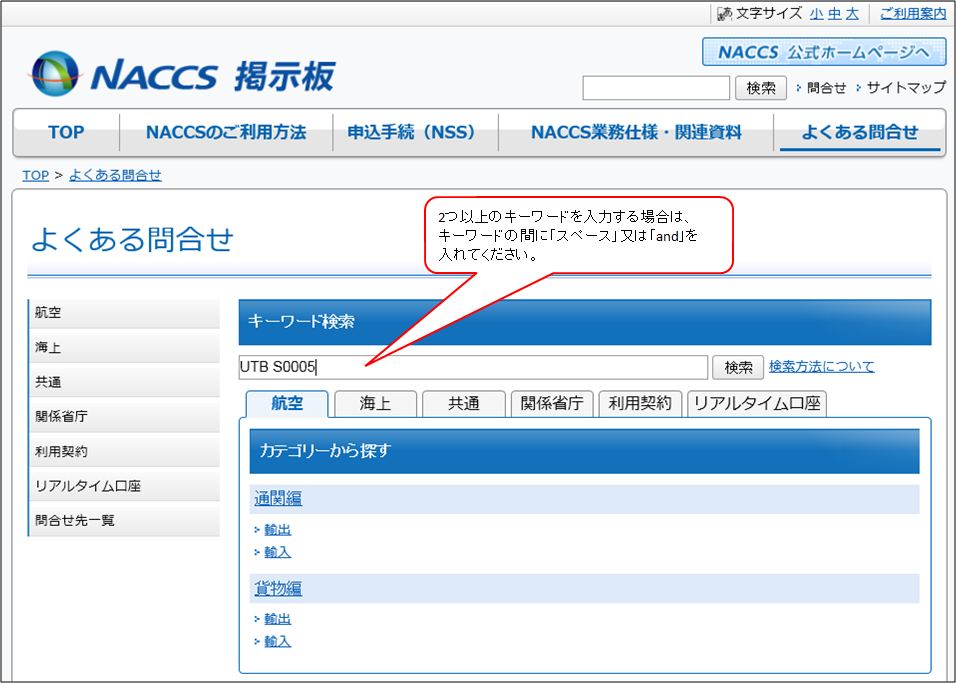Image resolution: width=956 pixels, height=683 pixels.
Task: Open 検索方法について link
Action: point(821,366)
